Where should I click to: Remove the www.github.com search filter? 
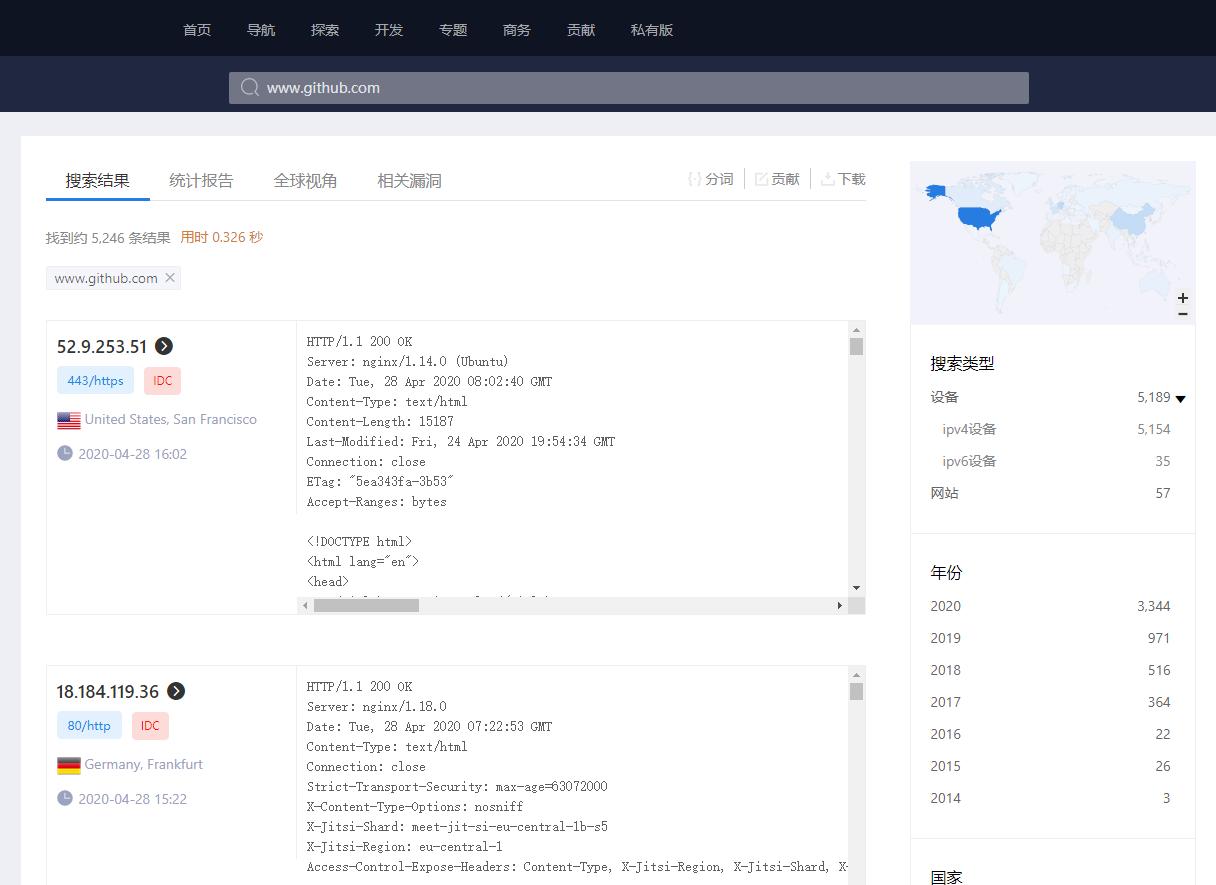click(x=169, y=279)
